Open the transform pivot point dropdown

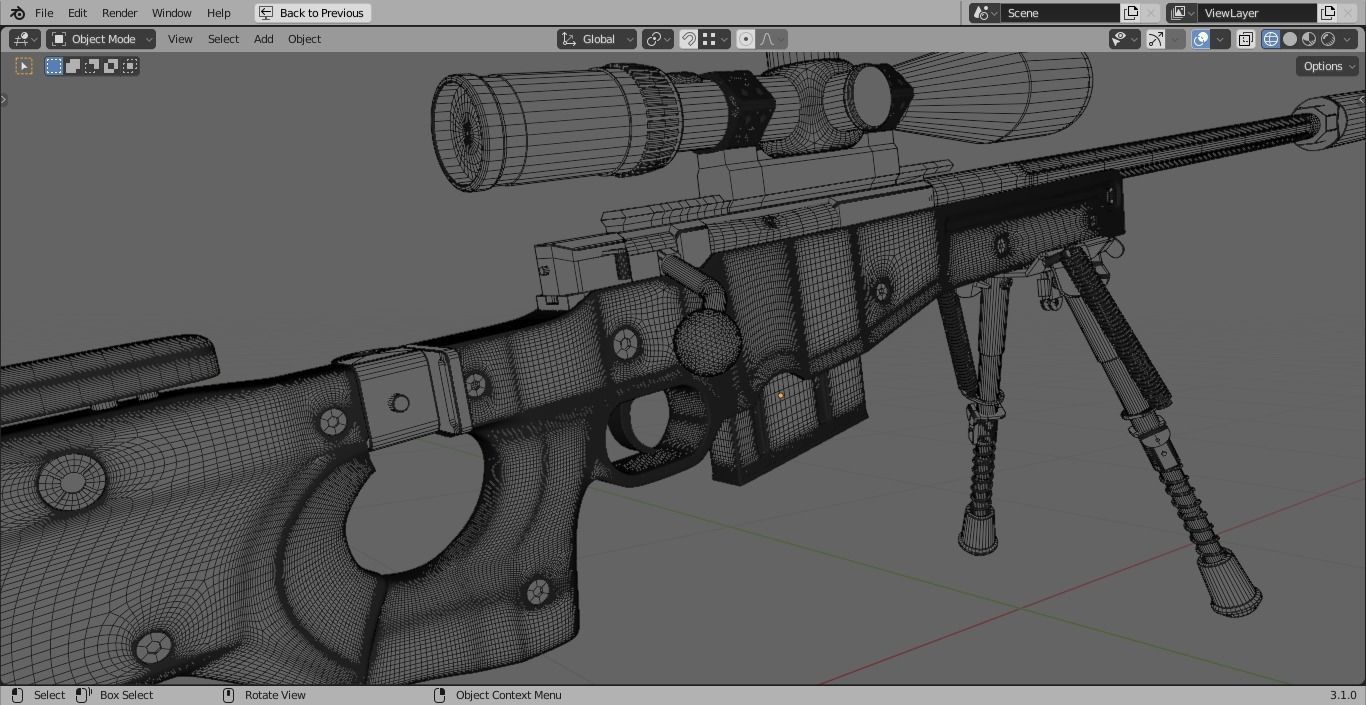(658, 39)
